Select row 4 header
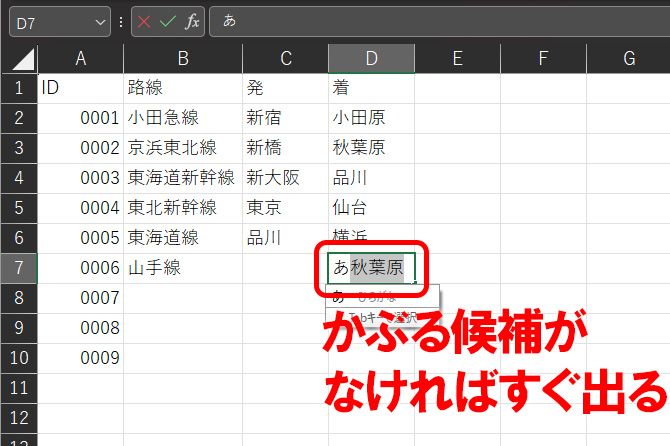This screenshot has height=446, width=670. point(19,178)
